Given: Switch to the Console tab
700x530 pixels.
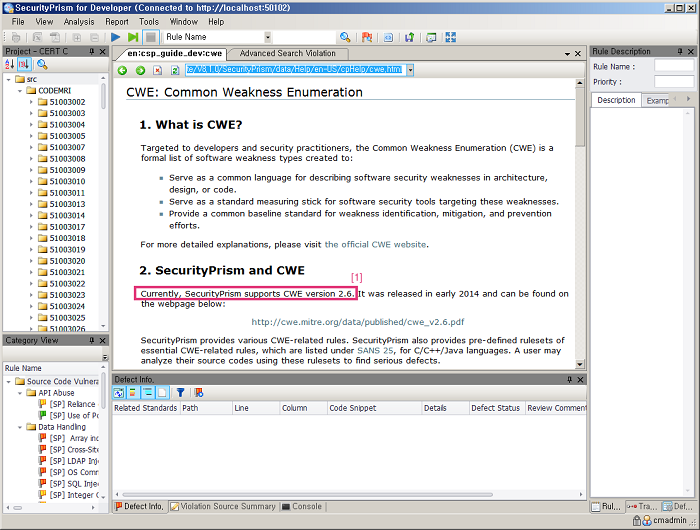Looking at the screenshot, I should [302, 506].
